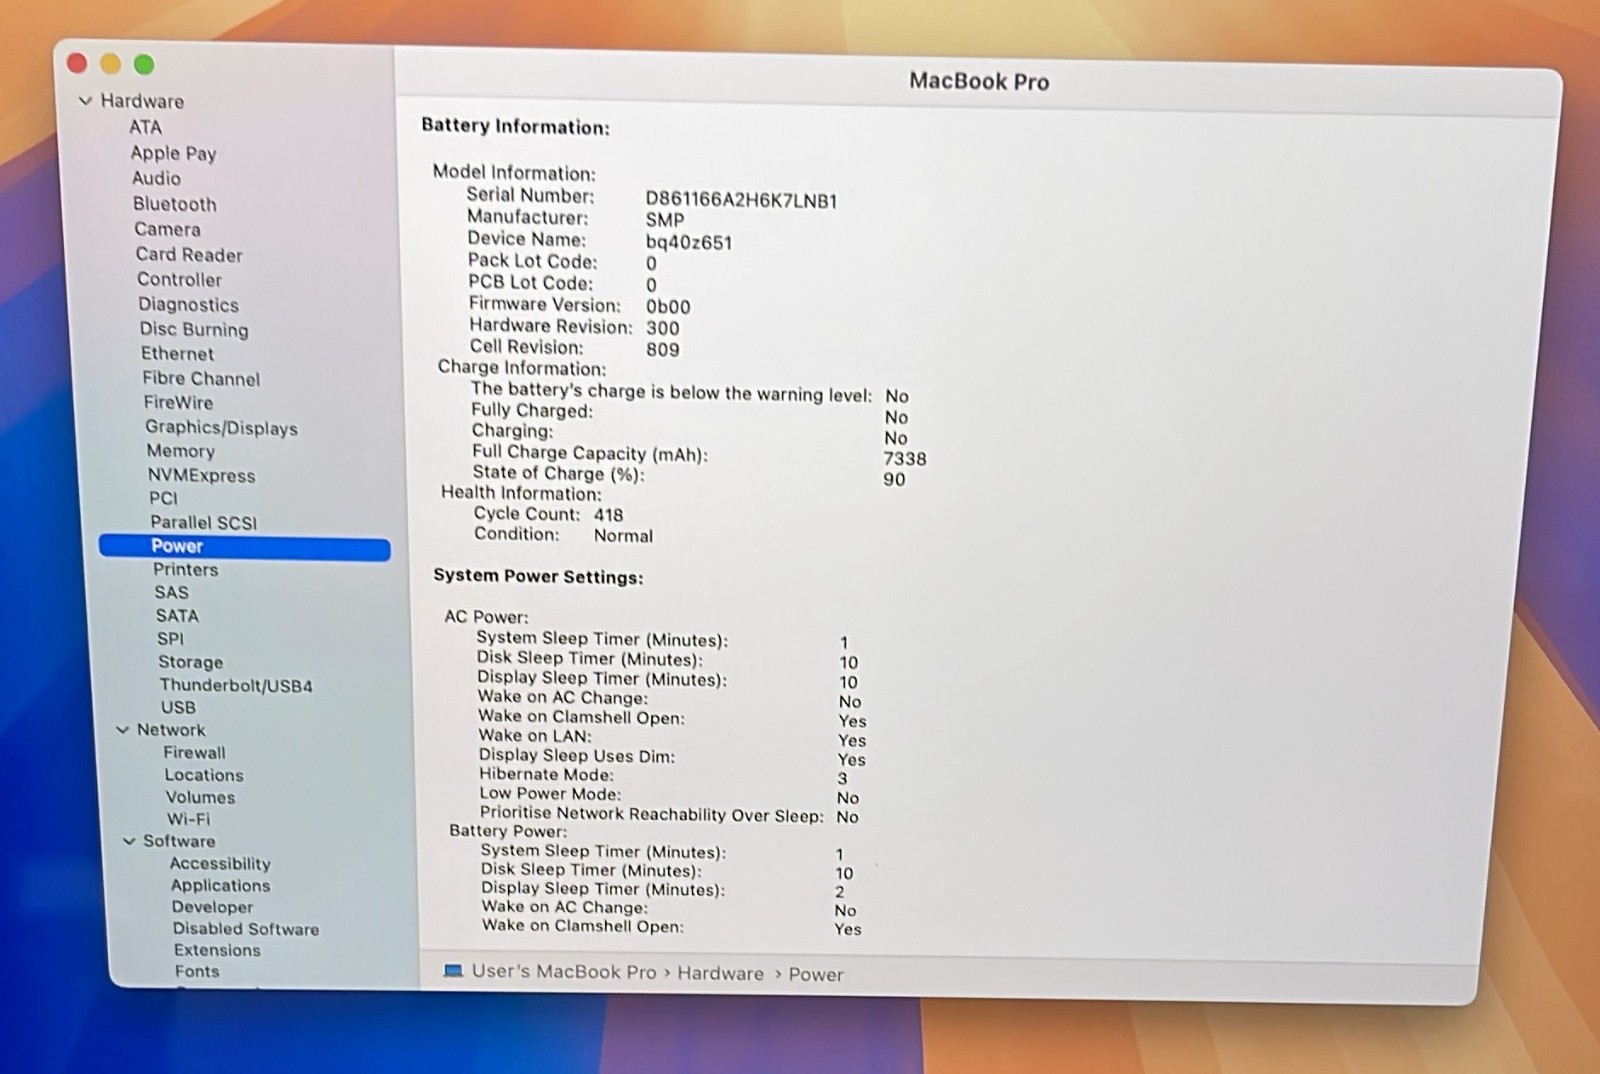Close the System Information window
This screenshot has width=1600, height=1074.
tap(77, 64)
